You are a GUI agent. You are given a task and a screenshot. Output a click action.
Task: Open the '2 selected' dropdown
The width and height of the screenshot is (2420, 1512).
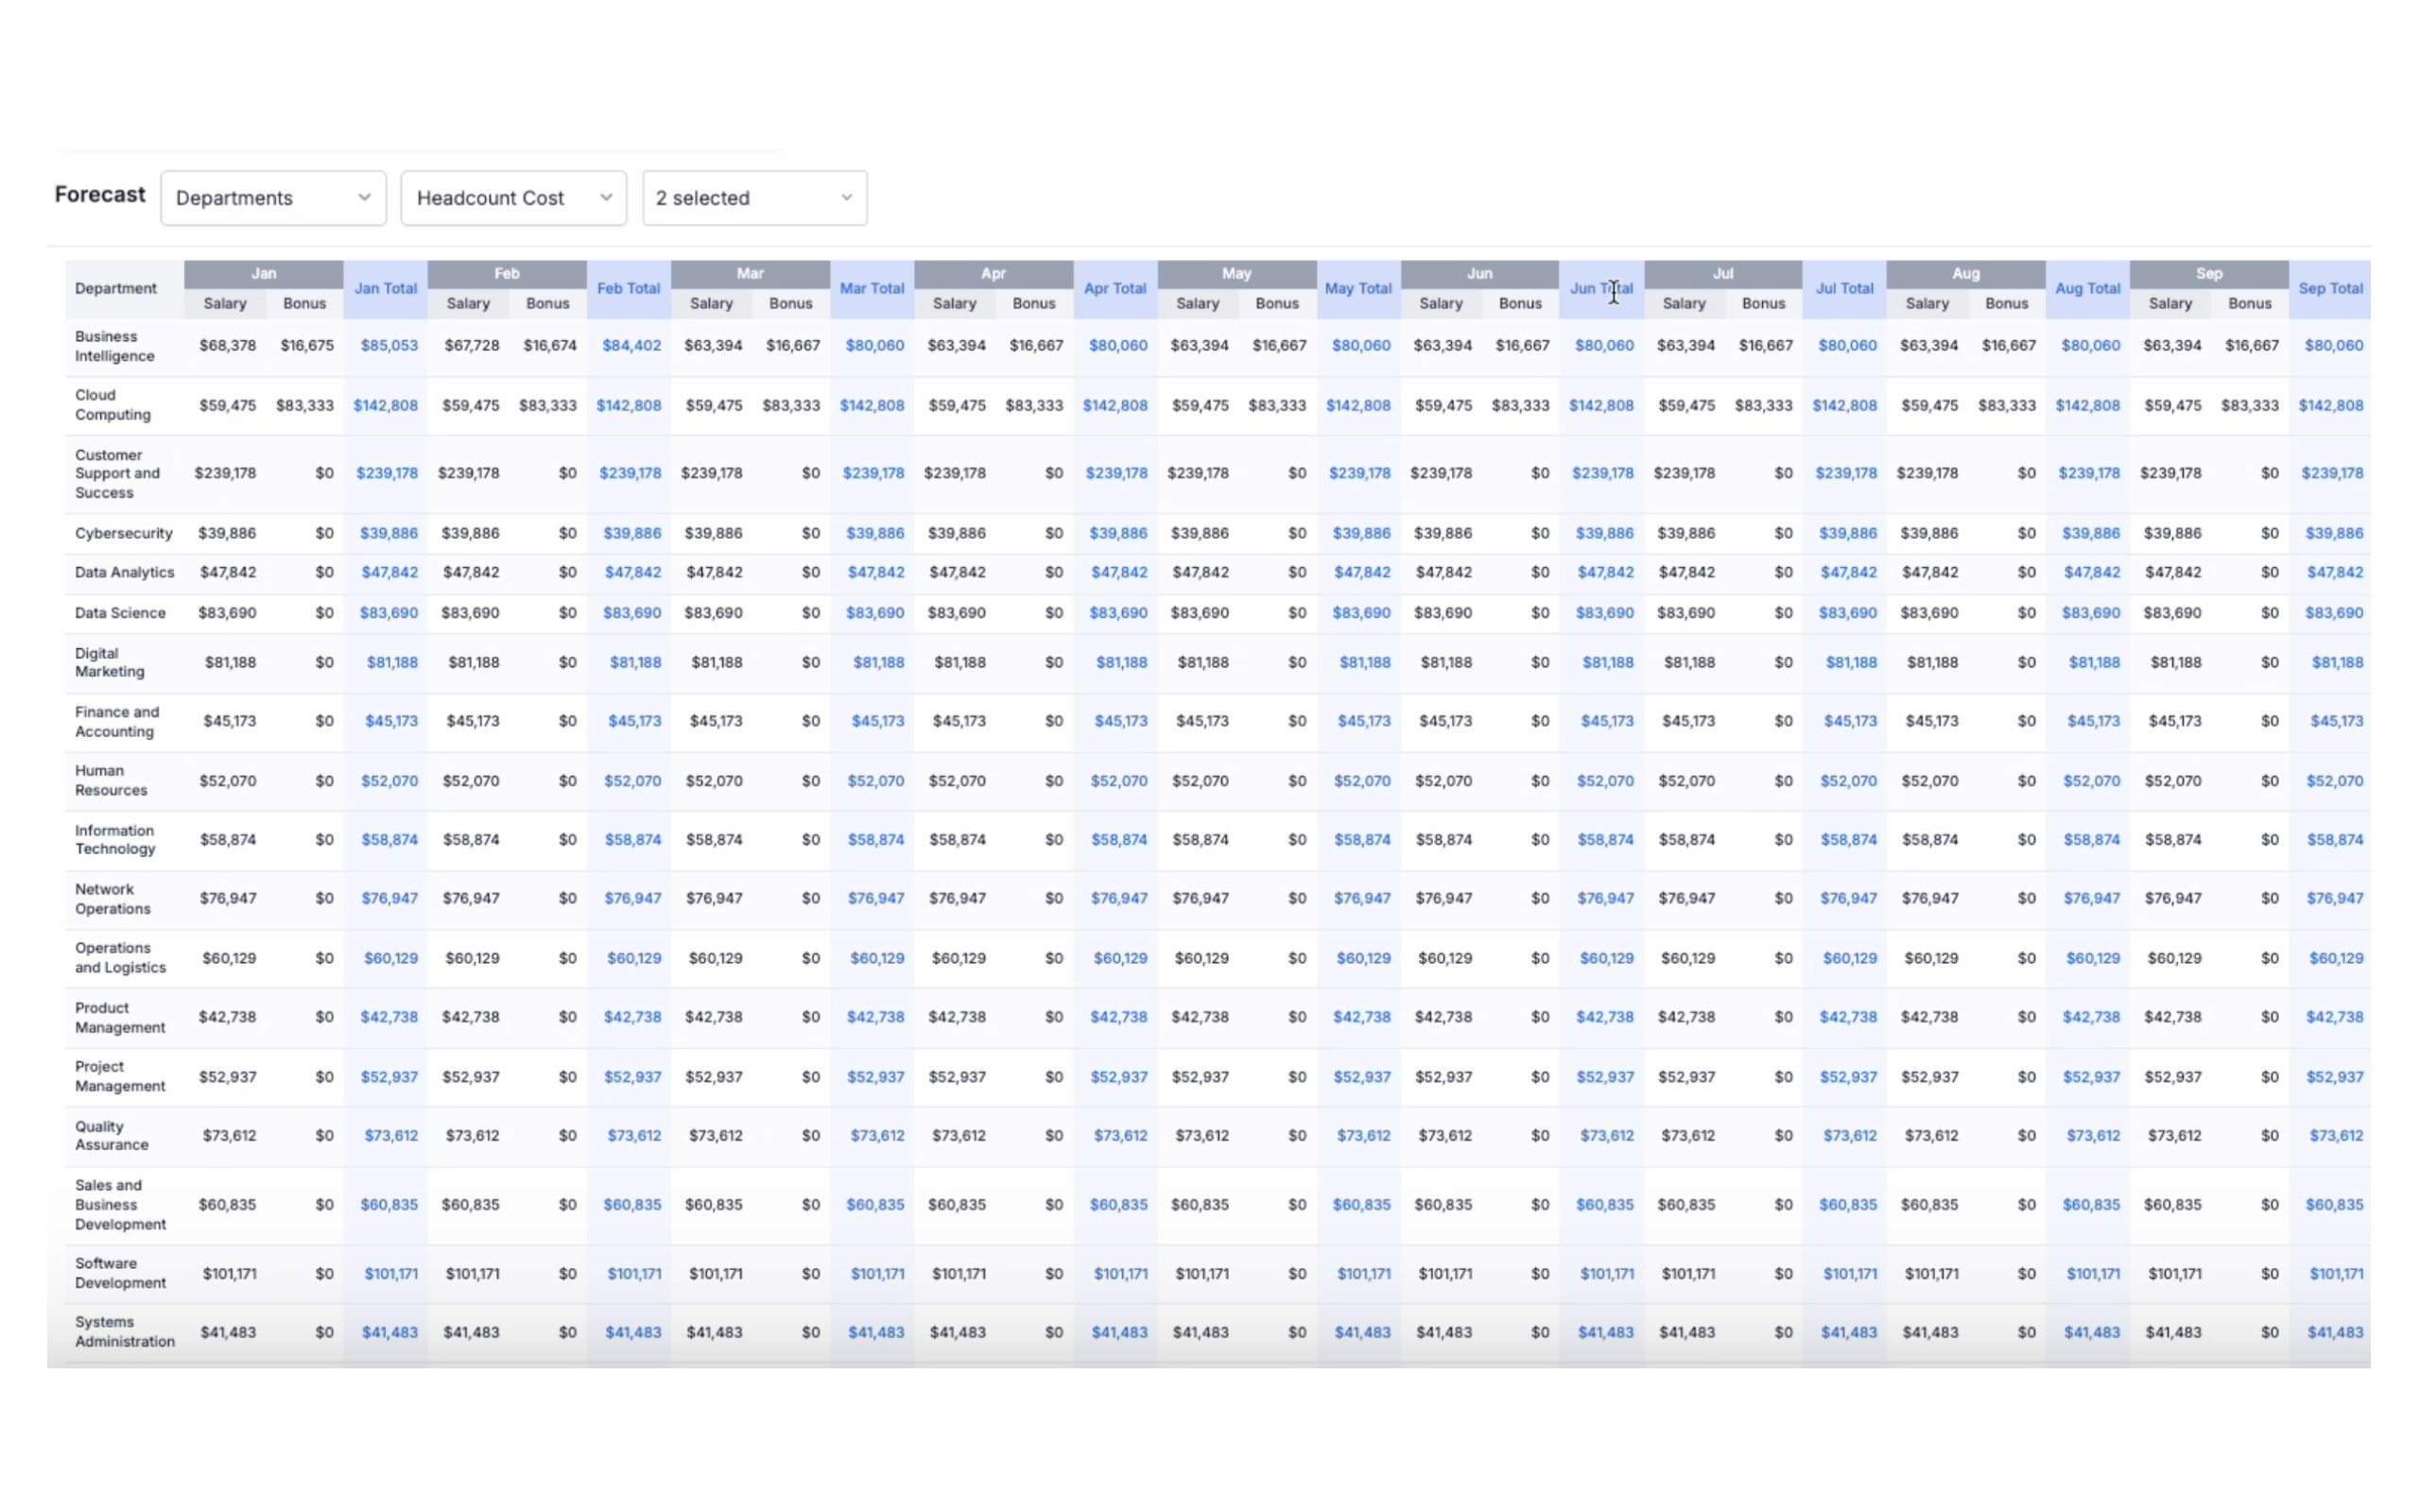tap(755, 198)
